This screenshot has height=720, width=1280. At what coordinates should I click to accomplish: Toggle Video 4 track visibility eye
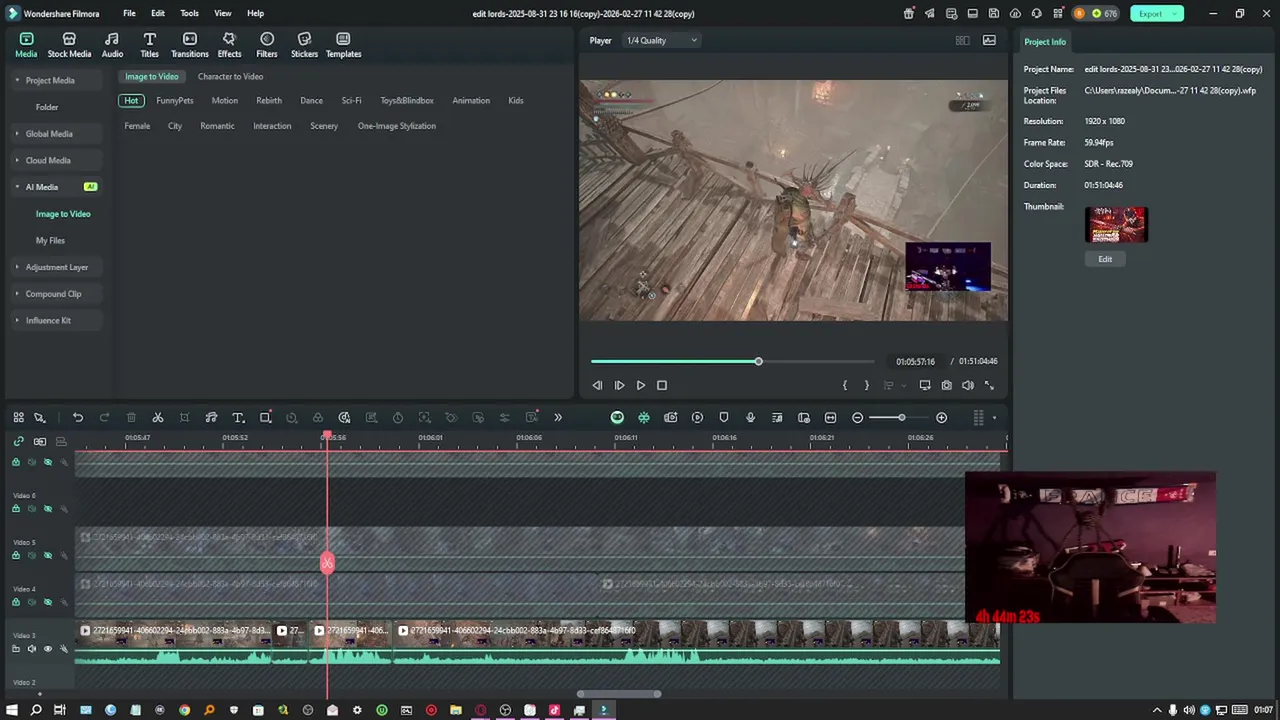tap(47, 602)
